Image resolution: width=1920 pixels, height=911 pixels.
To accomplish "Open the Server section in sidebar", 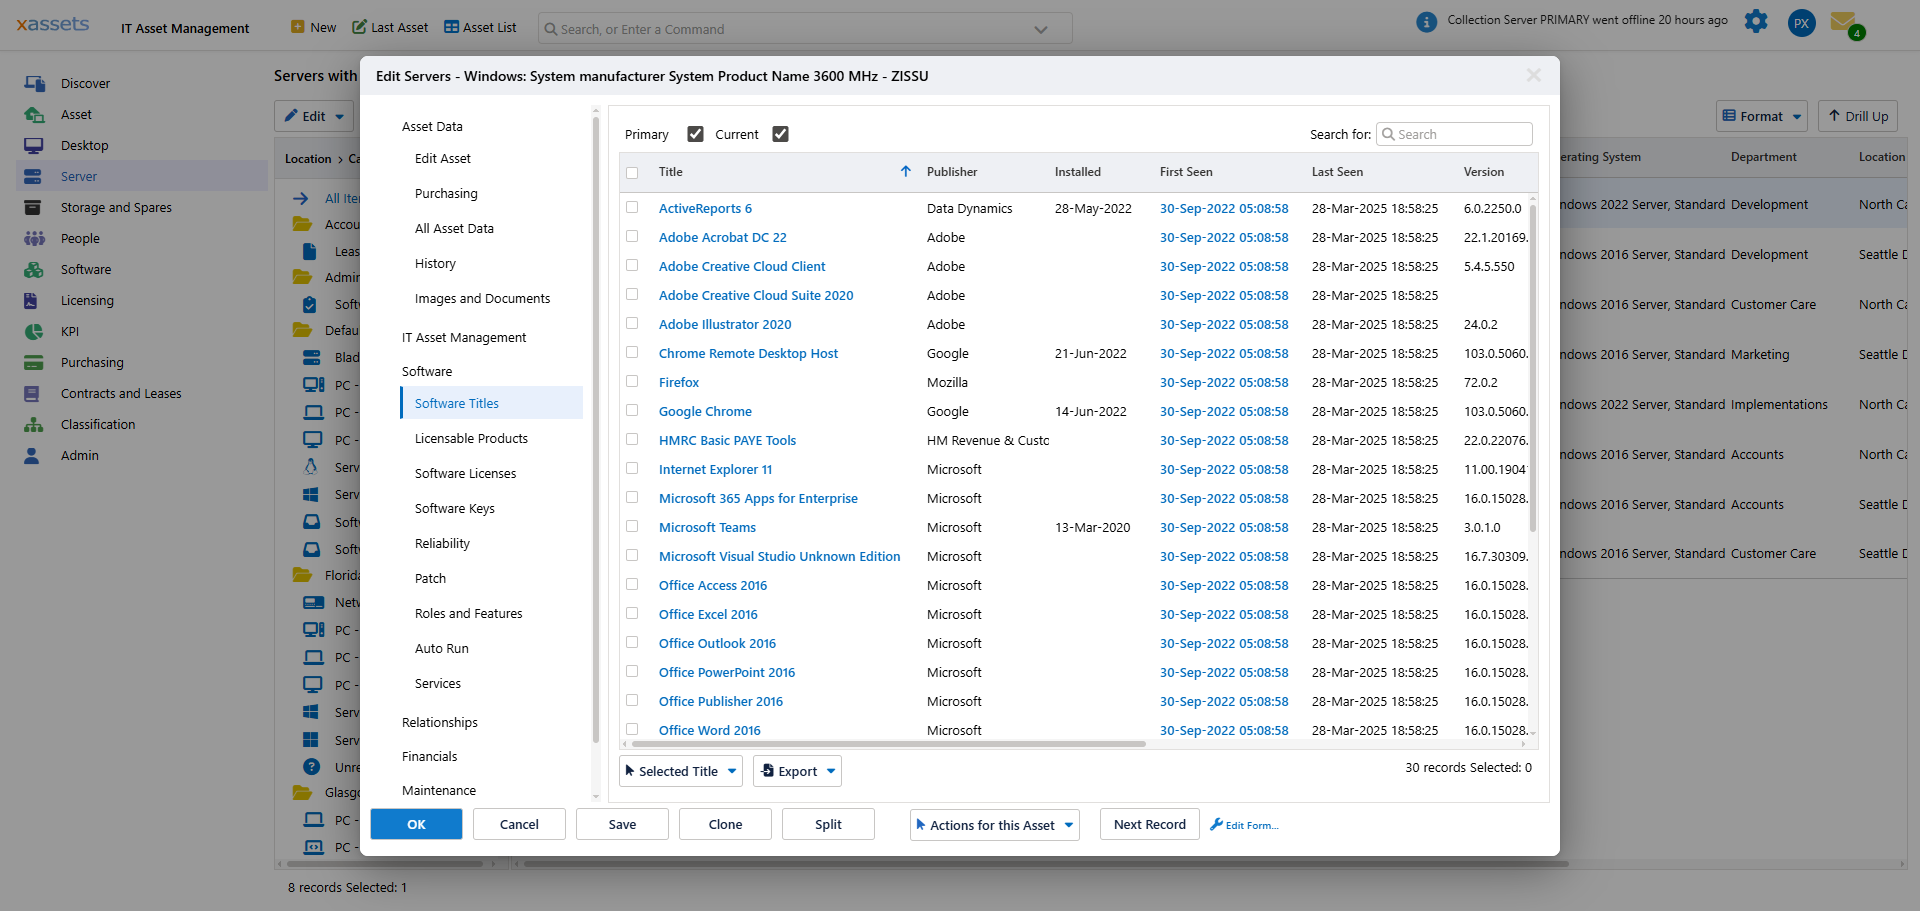I will 78,176.
